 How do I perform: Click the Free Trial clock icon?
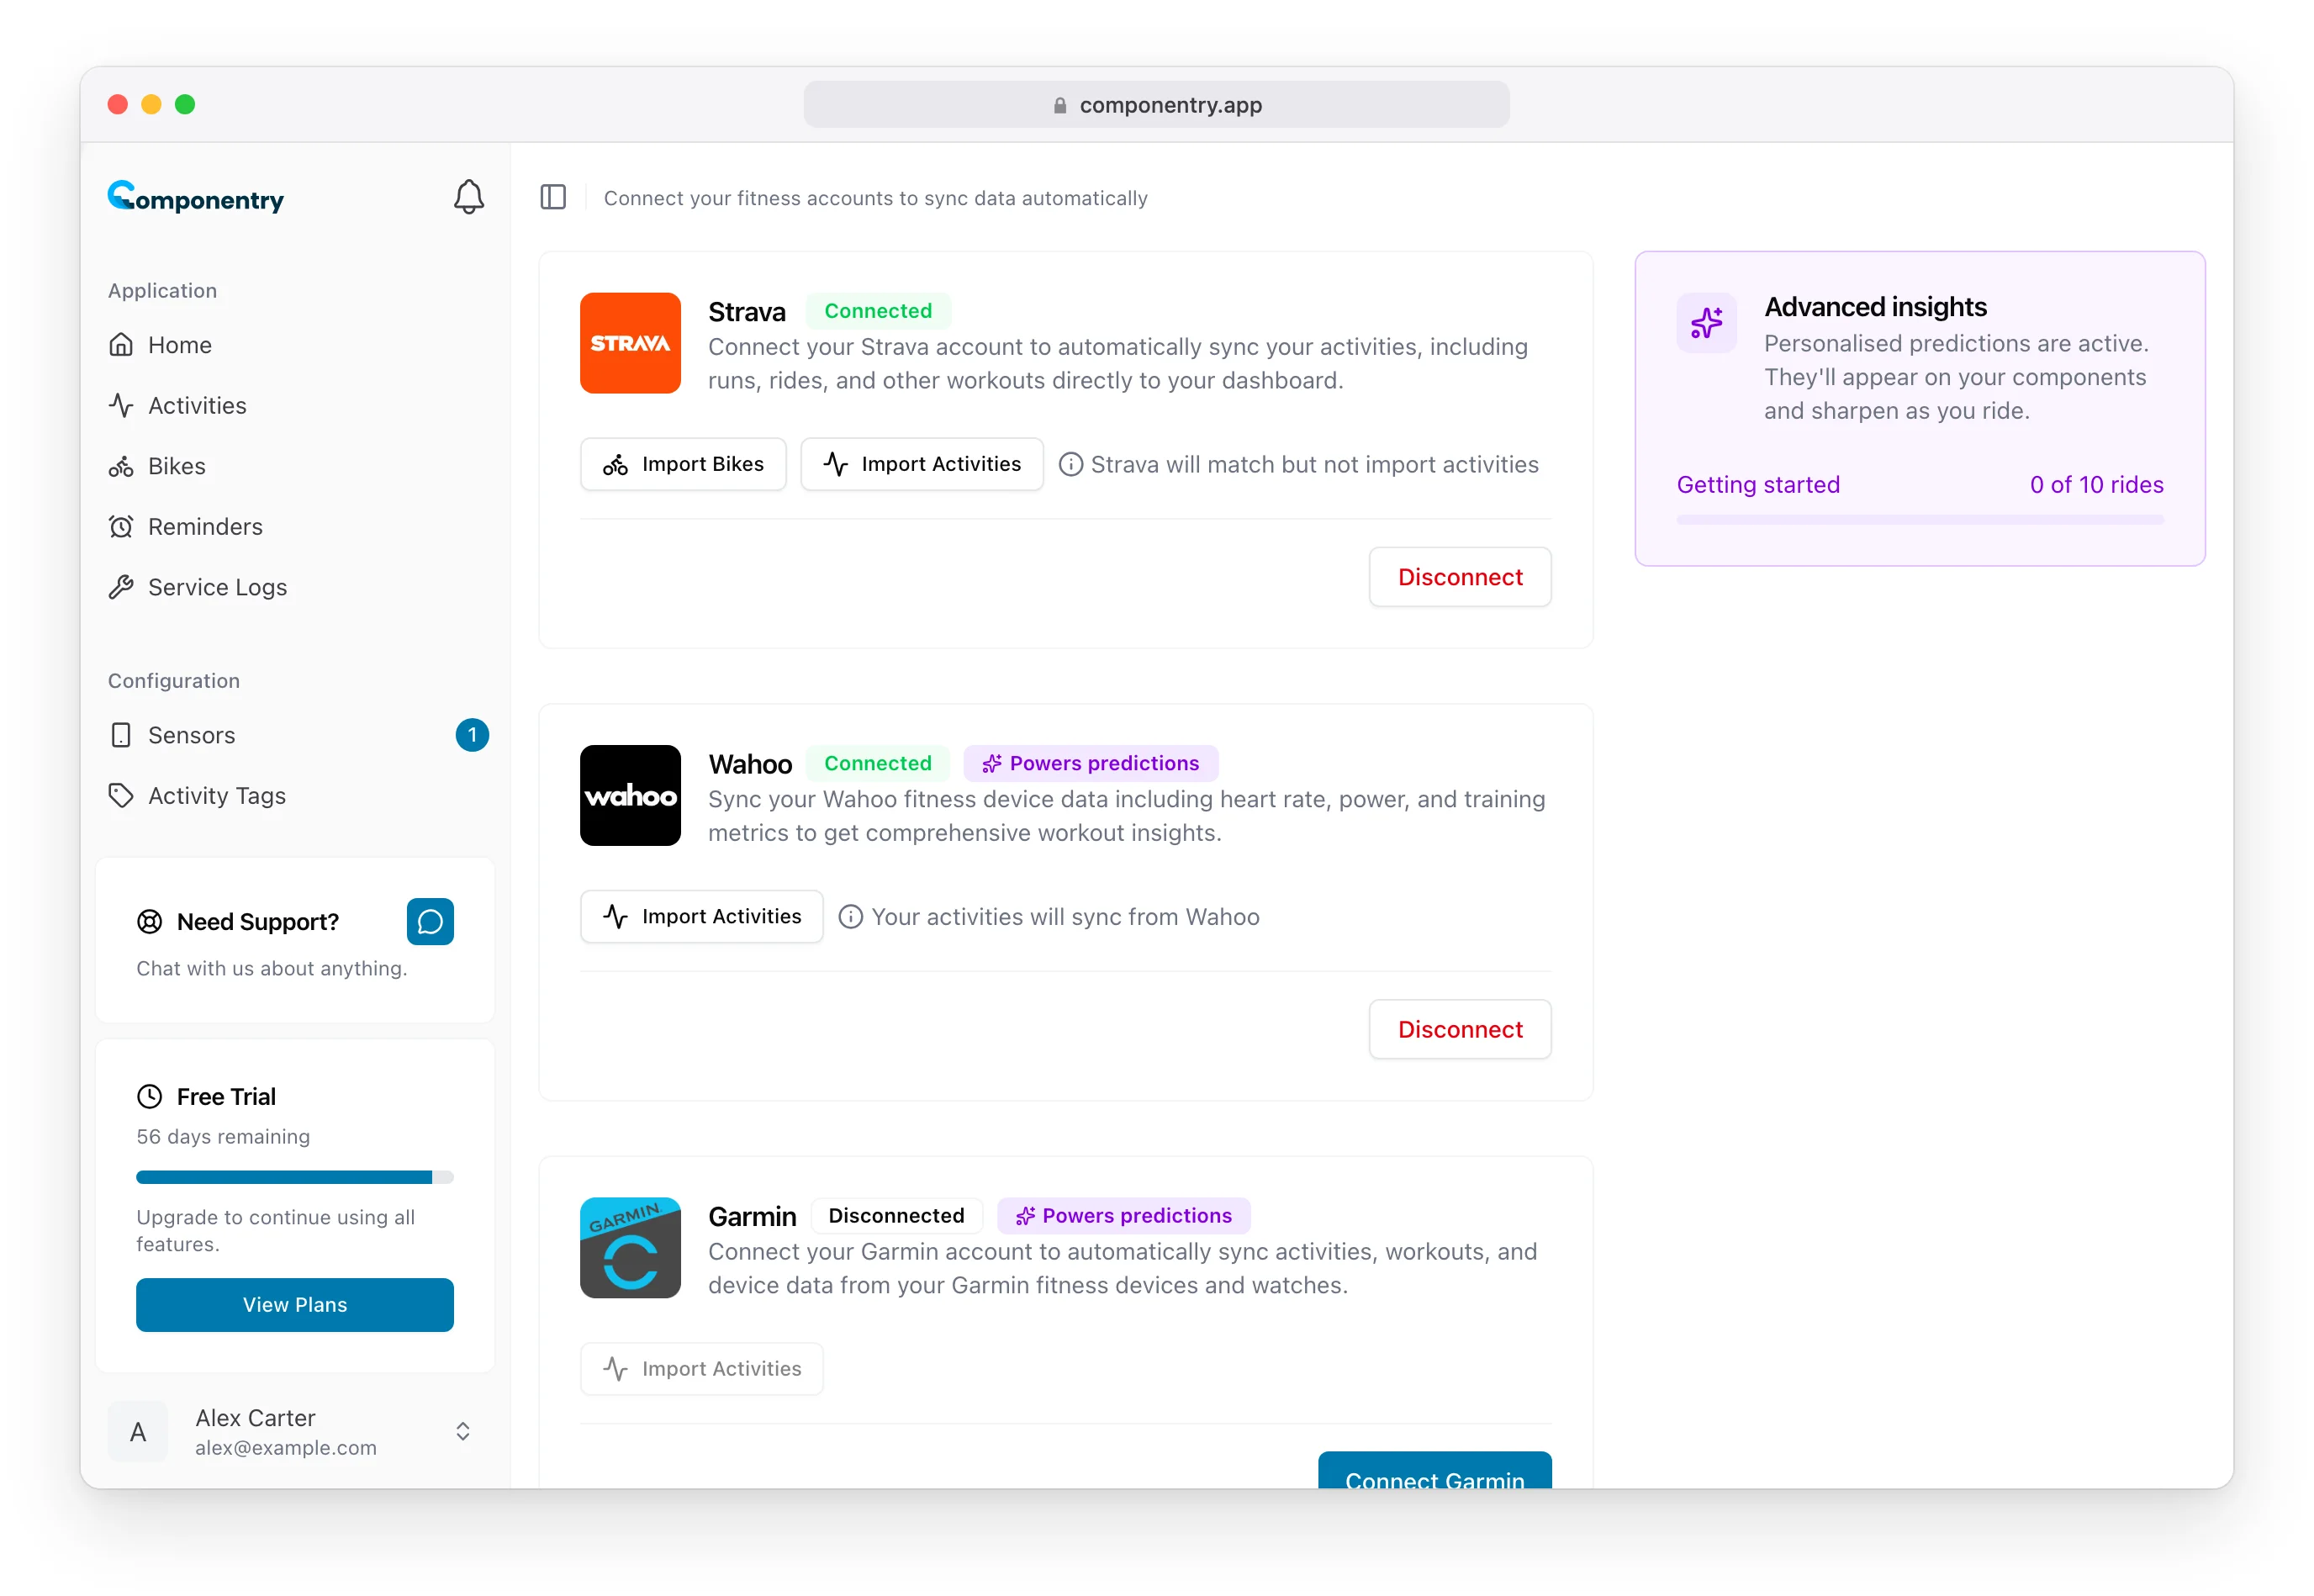[149, 1096]
